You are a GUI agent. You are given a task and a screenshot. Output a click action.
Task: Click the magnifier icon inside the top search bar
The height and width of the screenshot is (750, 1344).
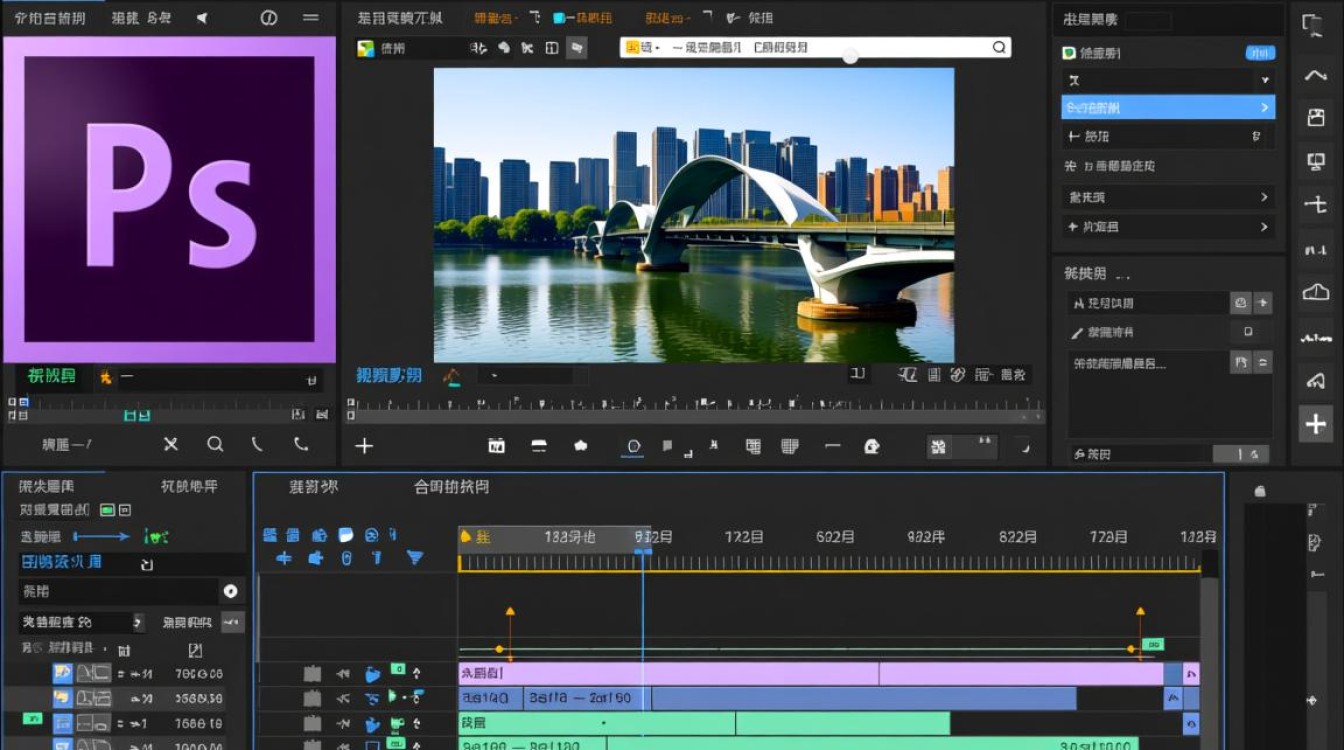coord(998,47)
